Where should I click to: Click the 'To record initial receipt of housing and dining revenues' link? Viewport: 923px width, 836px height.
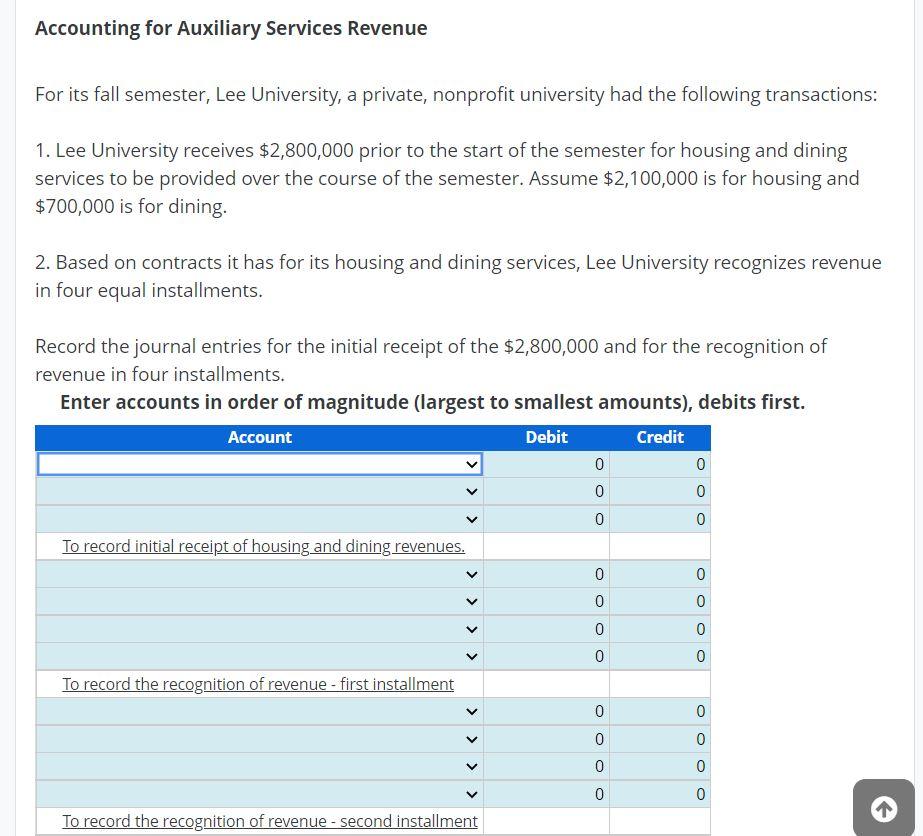[x=263, y=546]
